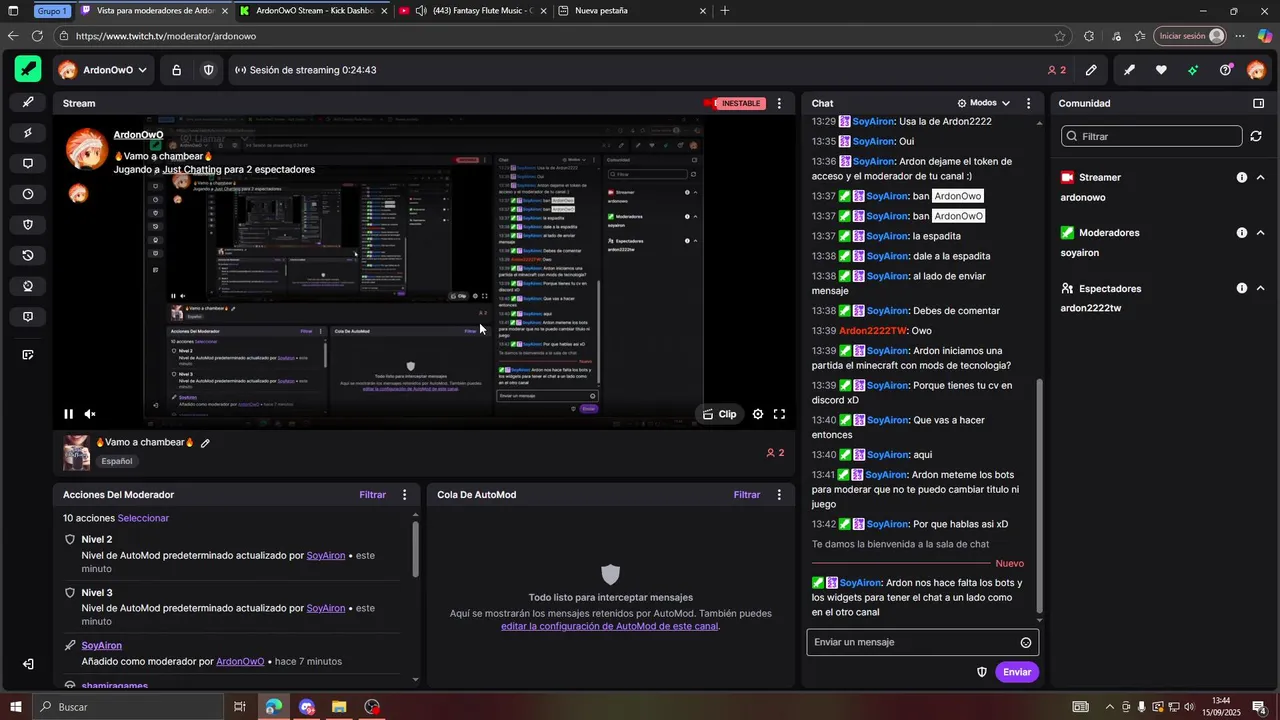The height and width of the screenshot is (720, 1280).
Task: Collapse the Espectadores section
Action: point(1260,288)
